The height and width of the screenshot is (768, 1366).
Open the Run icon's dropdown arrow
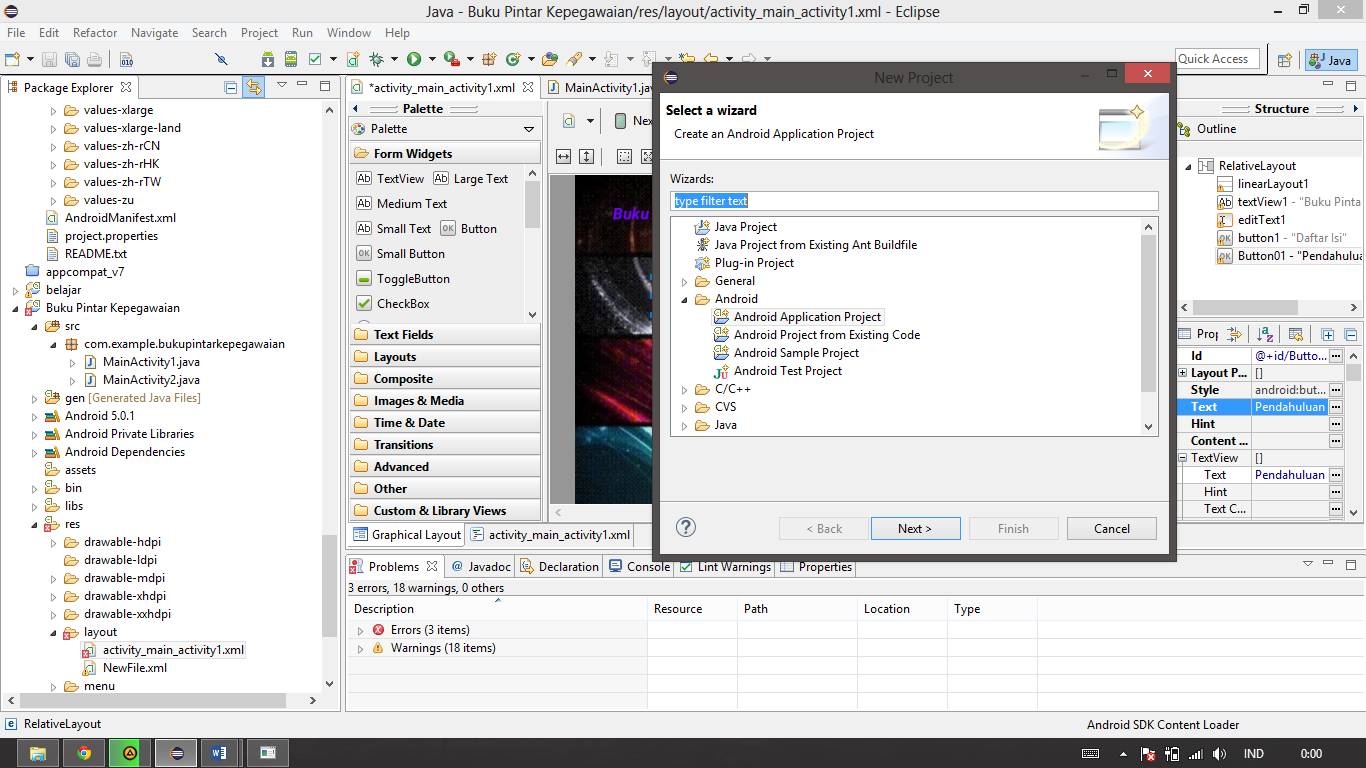(x=431, y=60)
